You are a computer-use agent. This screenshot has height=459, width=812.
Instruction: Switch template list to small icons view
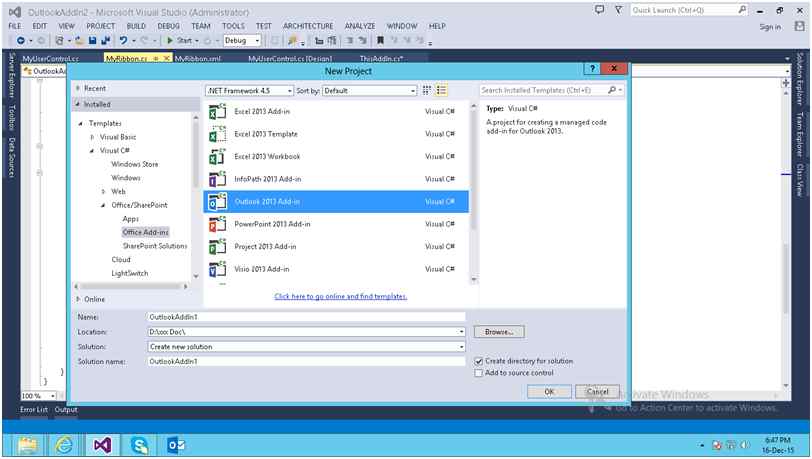coord(427,90)
